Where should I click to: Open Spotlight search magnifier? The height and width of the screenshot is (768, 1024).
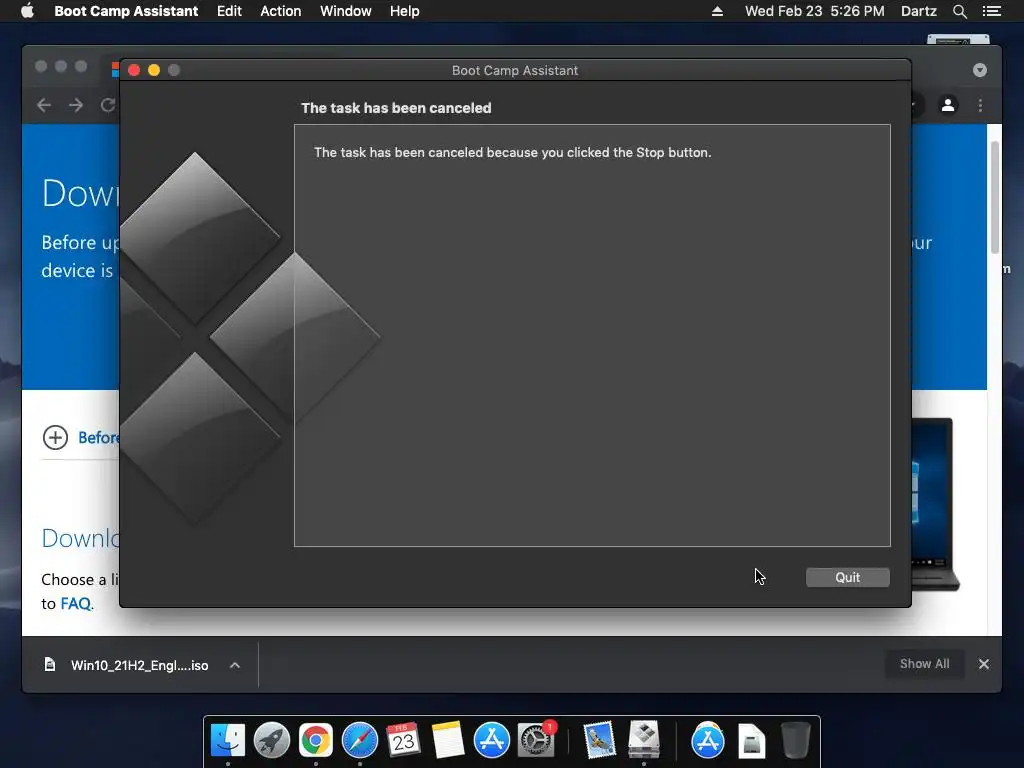click(959, 11)
